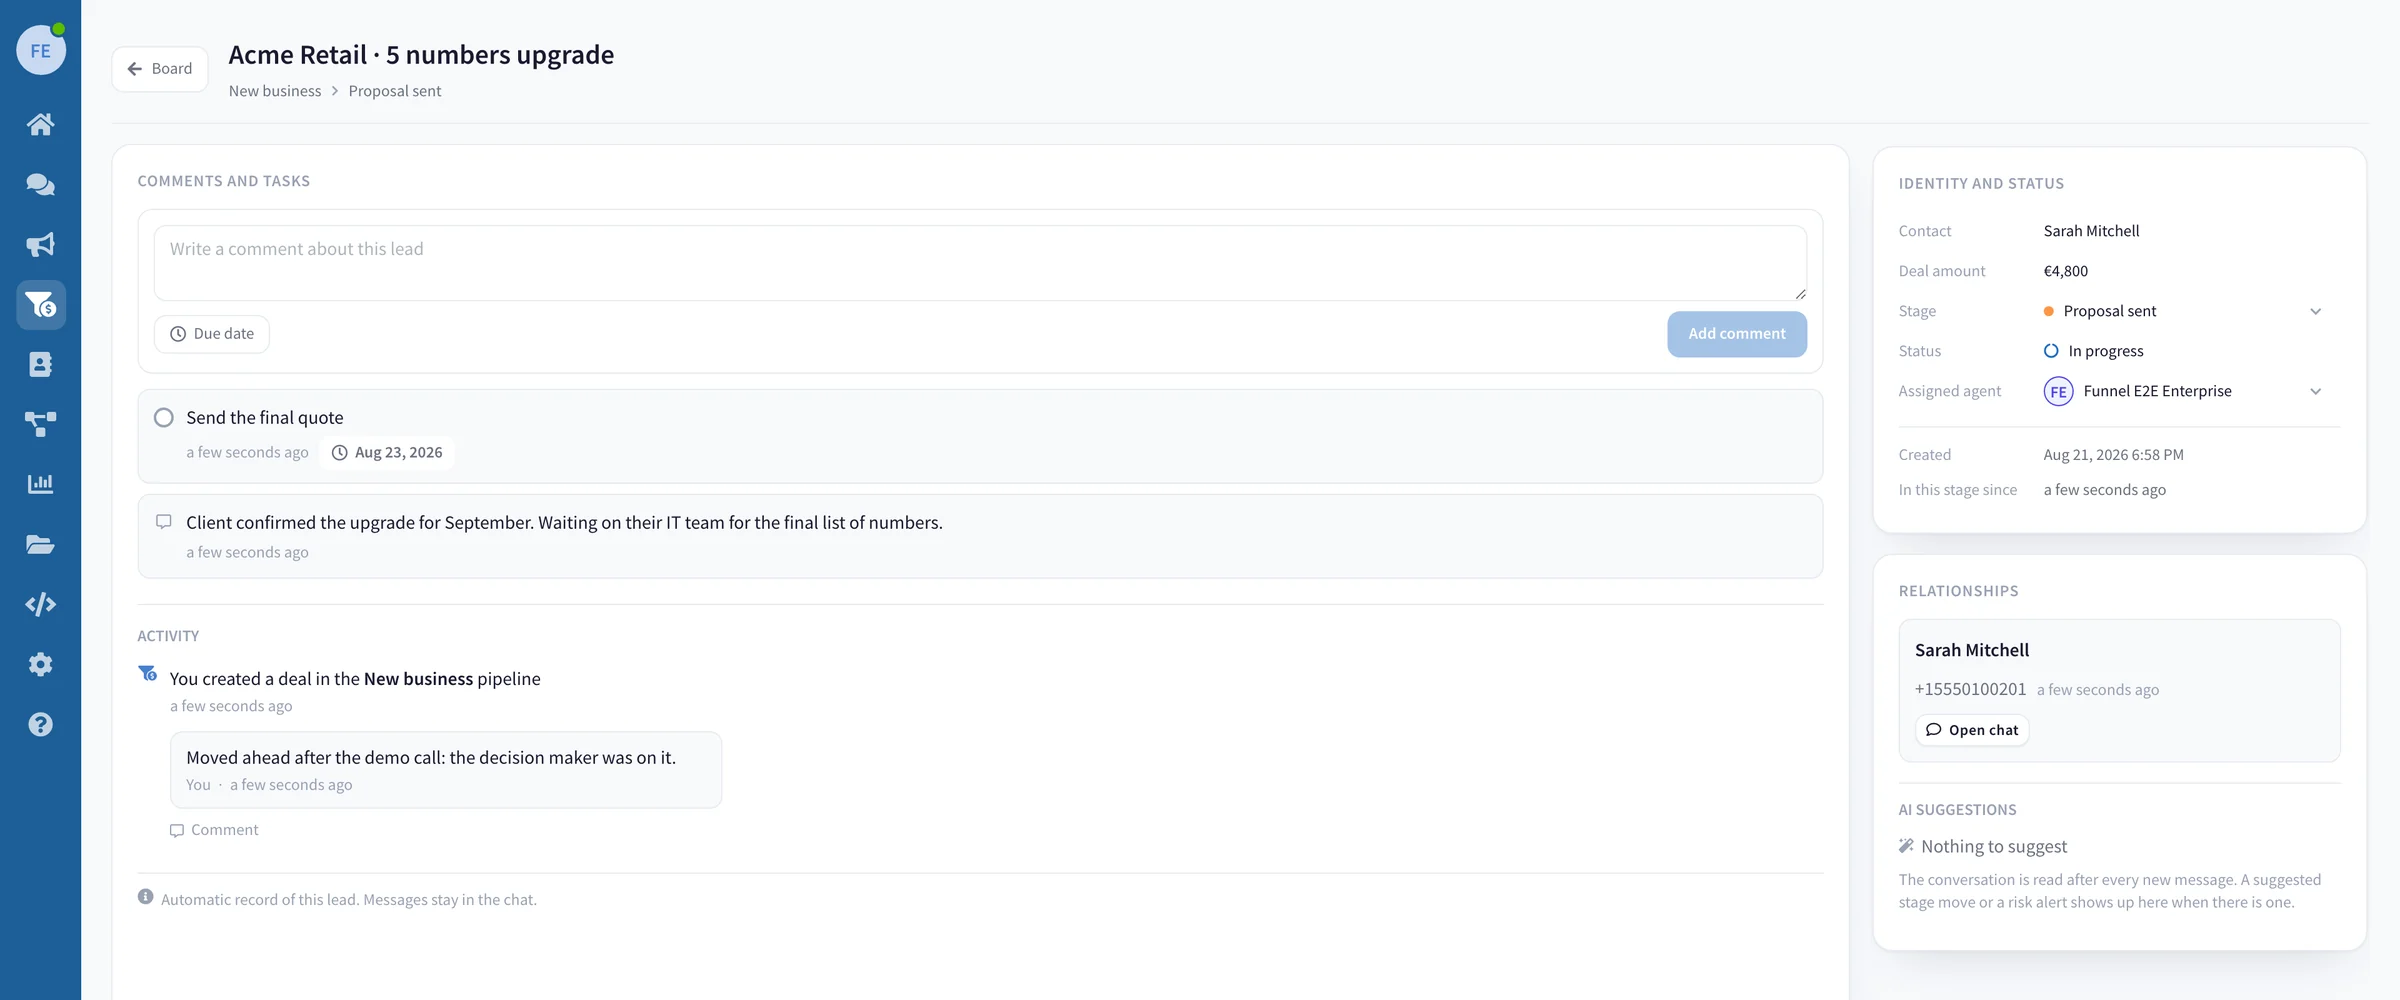Click 'You created a deal' activity entry

click(x=355, y=678)
